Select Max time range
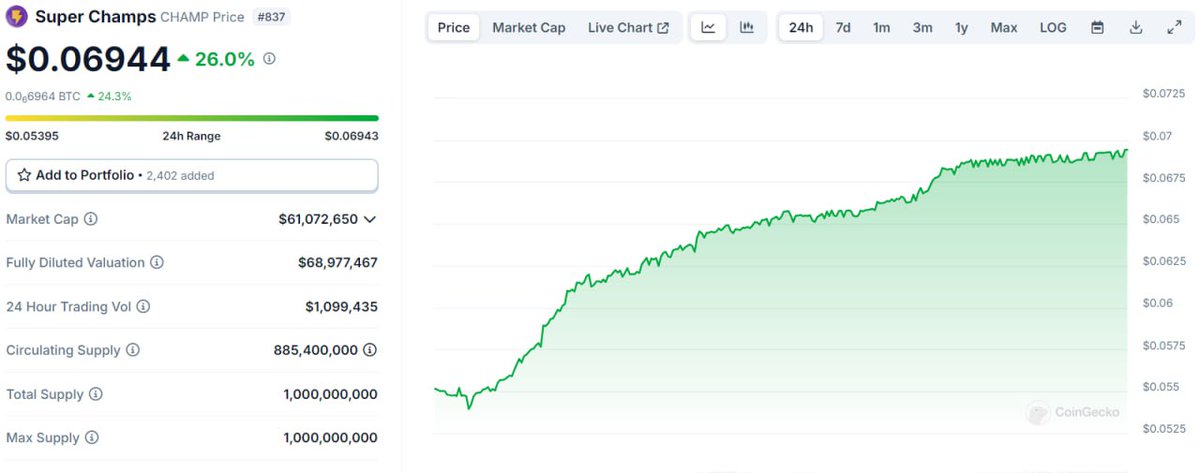This screenshot has height=473, width=1200. (1004, 27)
